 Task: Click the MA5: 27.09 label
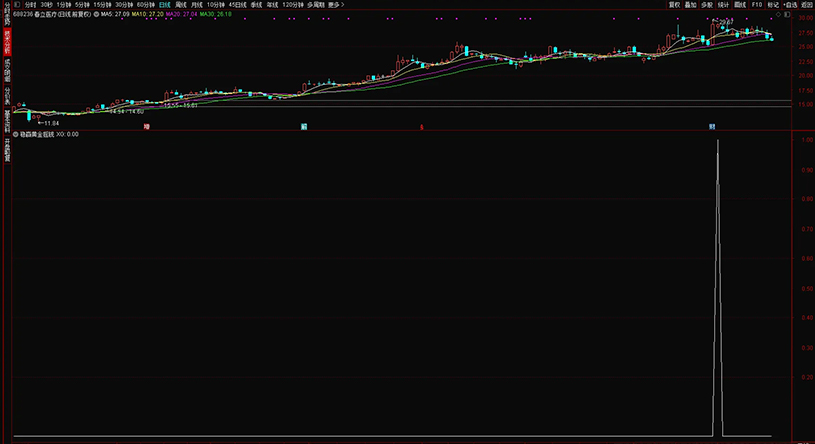(x=115, y=15)
